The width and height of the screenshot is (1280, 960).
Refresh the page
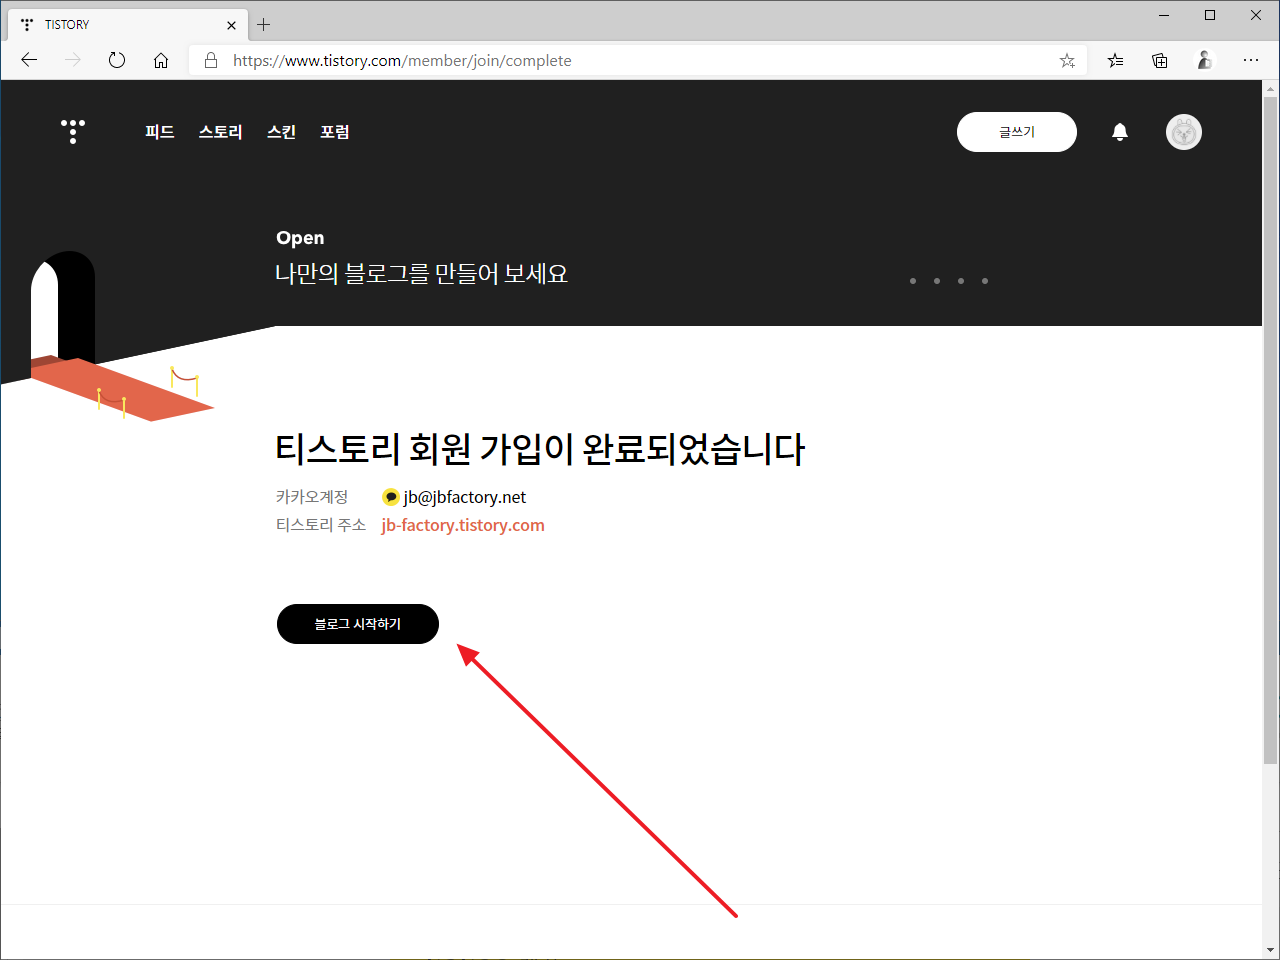coord(117,60)
